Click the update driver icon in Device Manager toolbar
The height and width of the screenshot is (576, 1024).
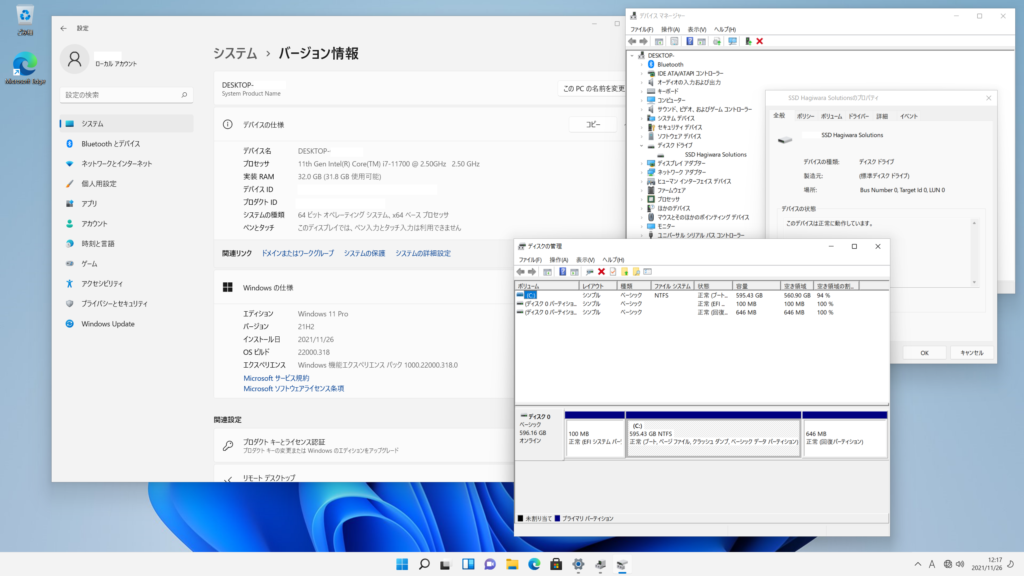[716, 41]
